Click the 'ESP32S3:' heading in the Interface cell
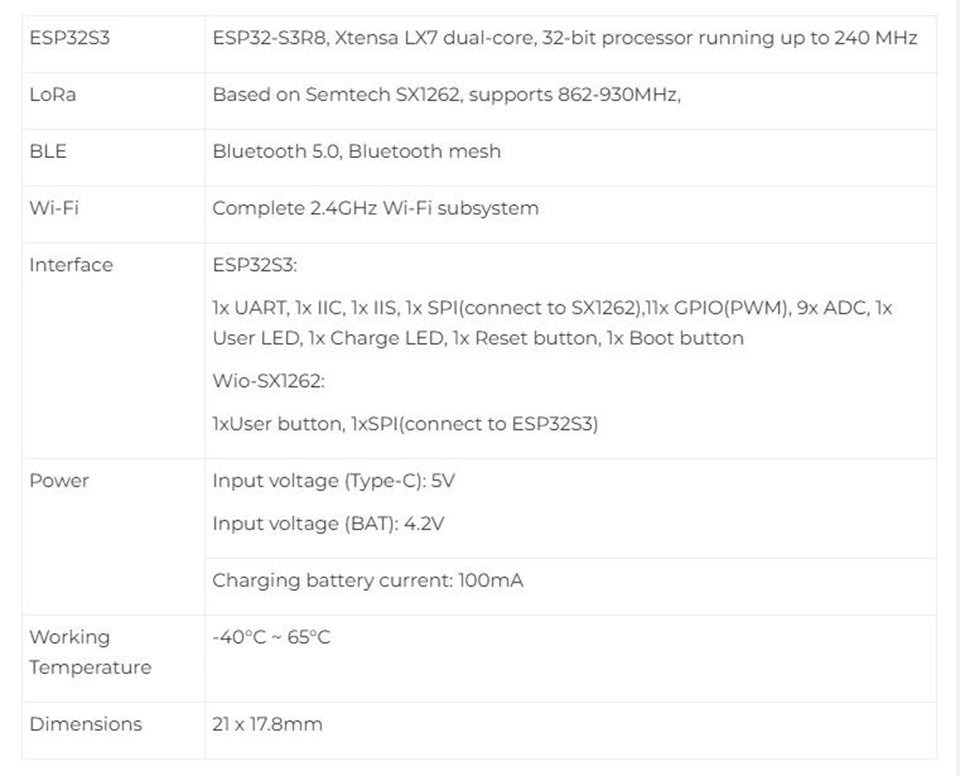 coord(255,265)
